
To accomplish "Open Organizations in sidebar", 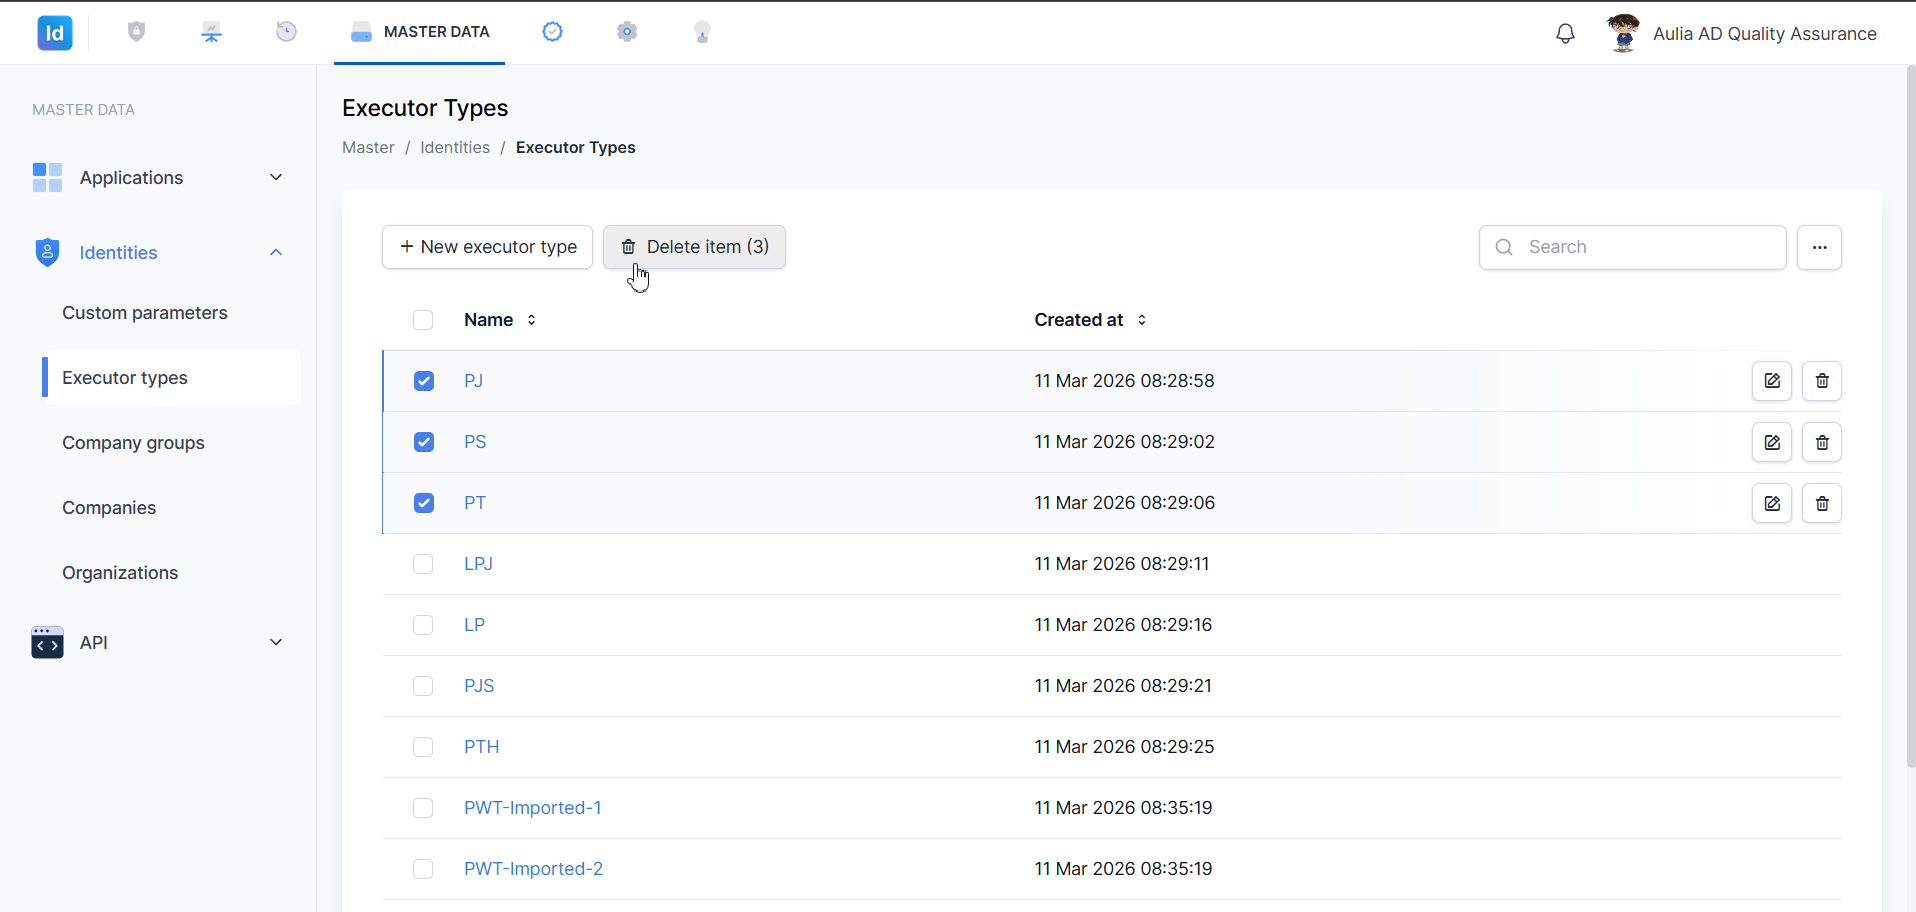I will pos(120,573).
